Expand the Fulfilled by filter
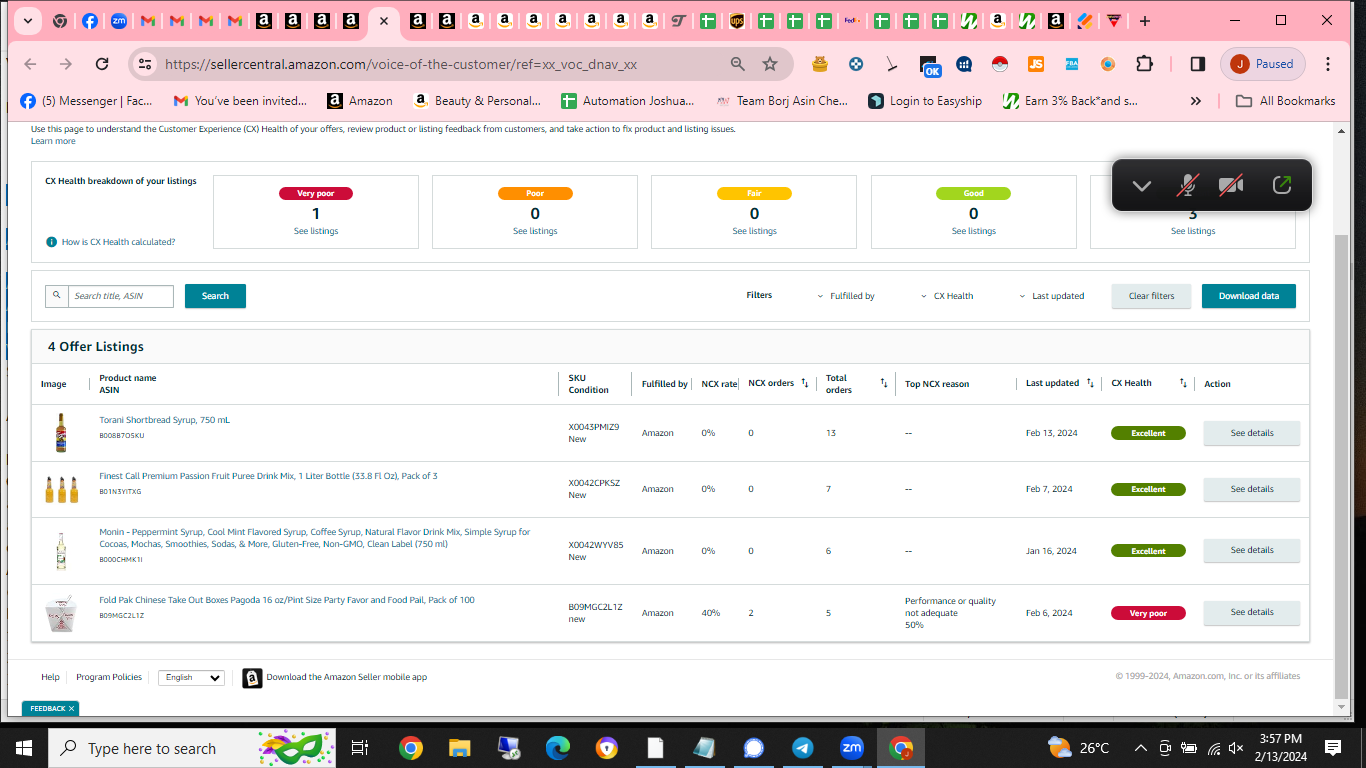Viewport: 1366px width, 768px height. click(x=846, y=296)
